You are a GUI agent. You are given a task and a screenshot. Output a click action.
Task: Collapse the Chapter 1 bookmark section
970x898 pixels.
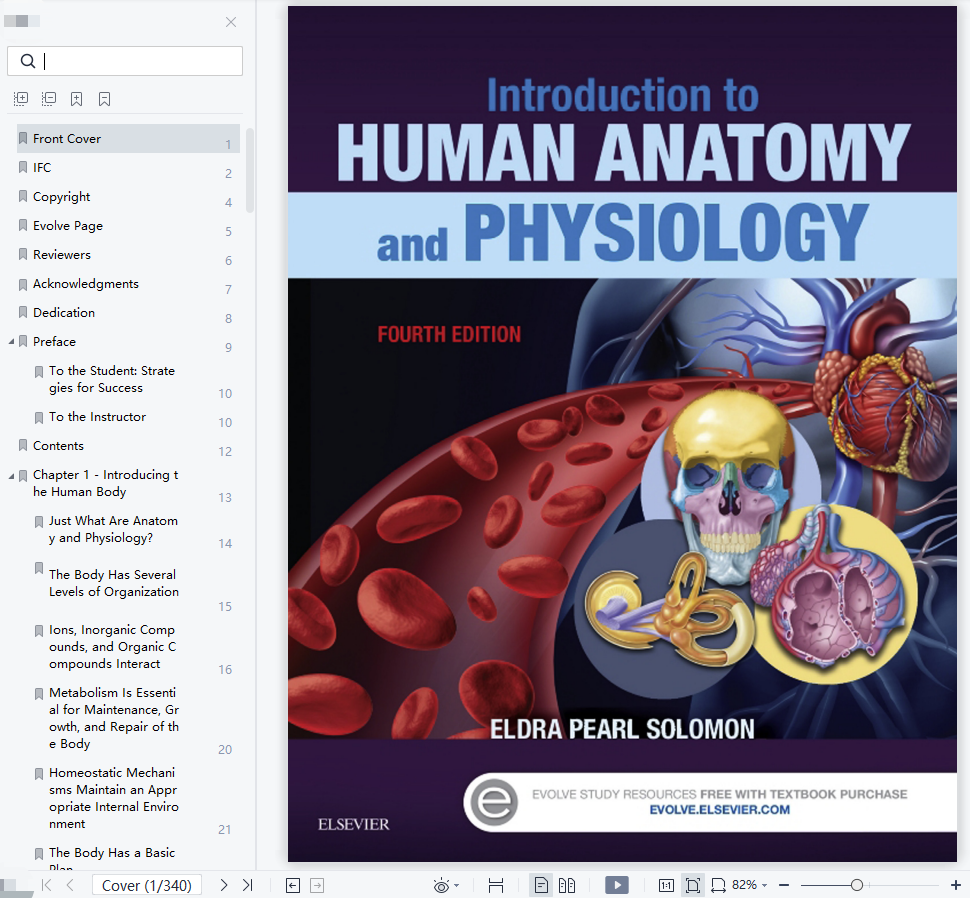click(11, 476)
